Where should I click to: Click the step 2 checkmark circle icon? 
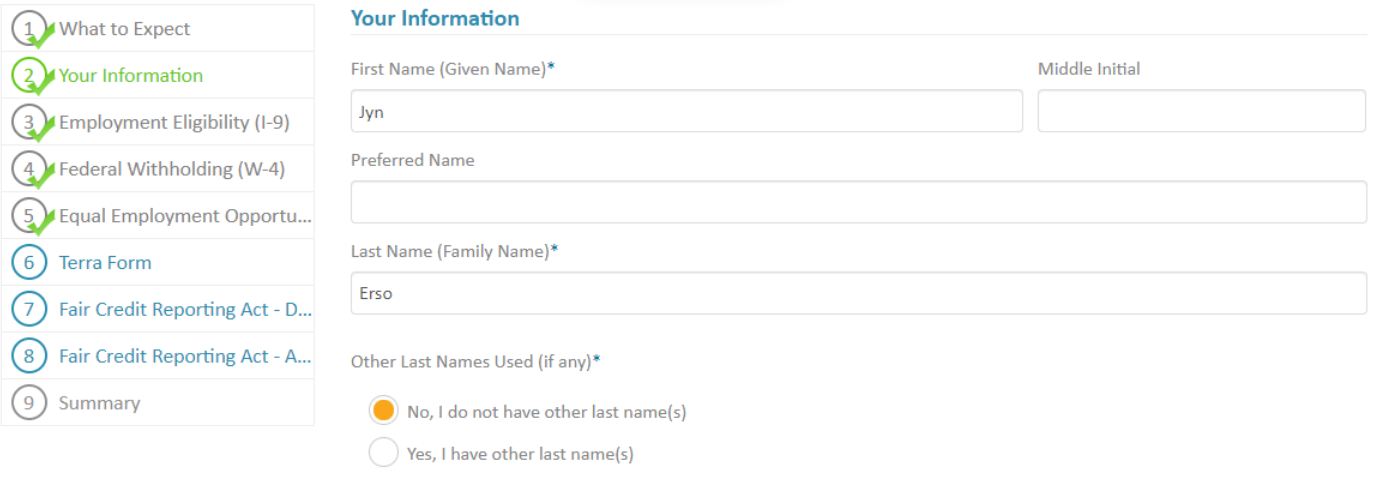click(29, 76)
